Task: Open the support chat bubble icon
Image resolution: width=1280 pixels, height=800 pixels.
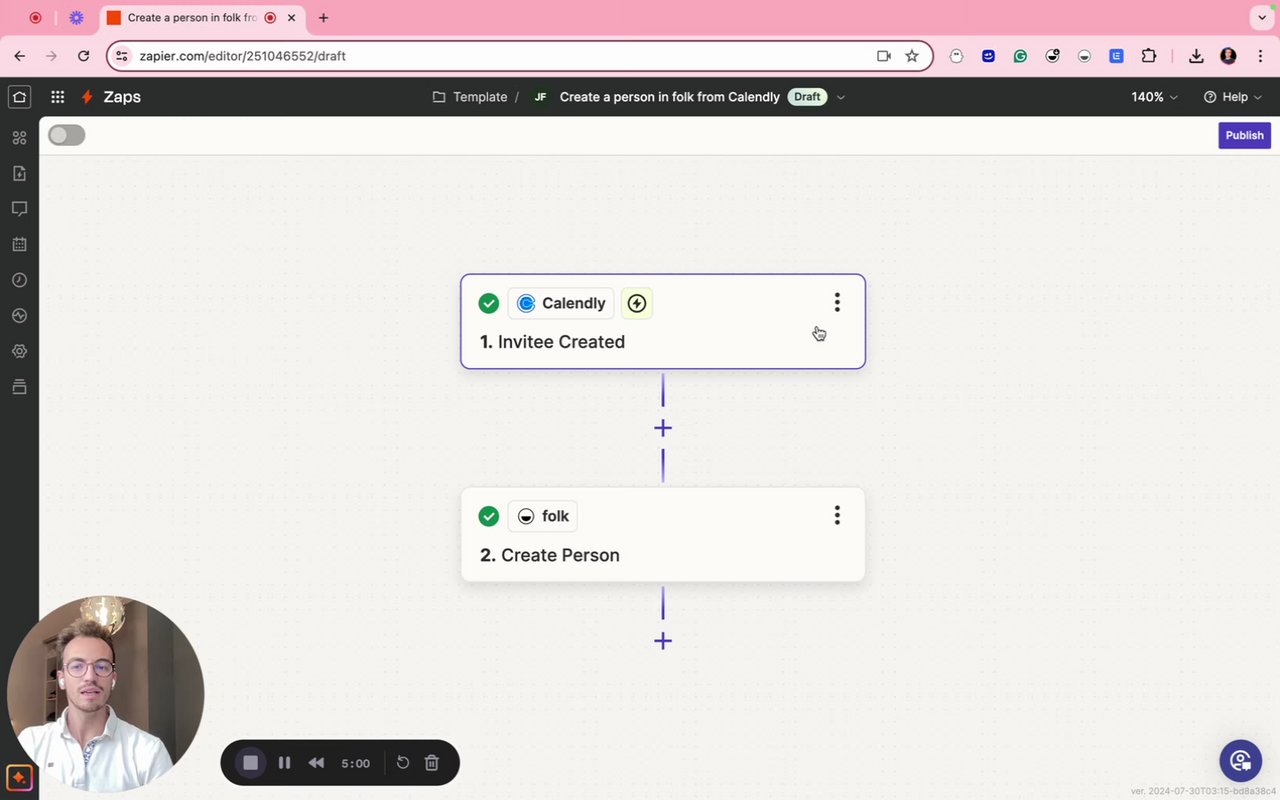Action: click(x=1240, y=761)
